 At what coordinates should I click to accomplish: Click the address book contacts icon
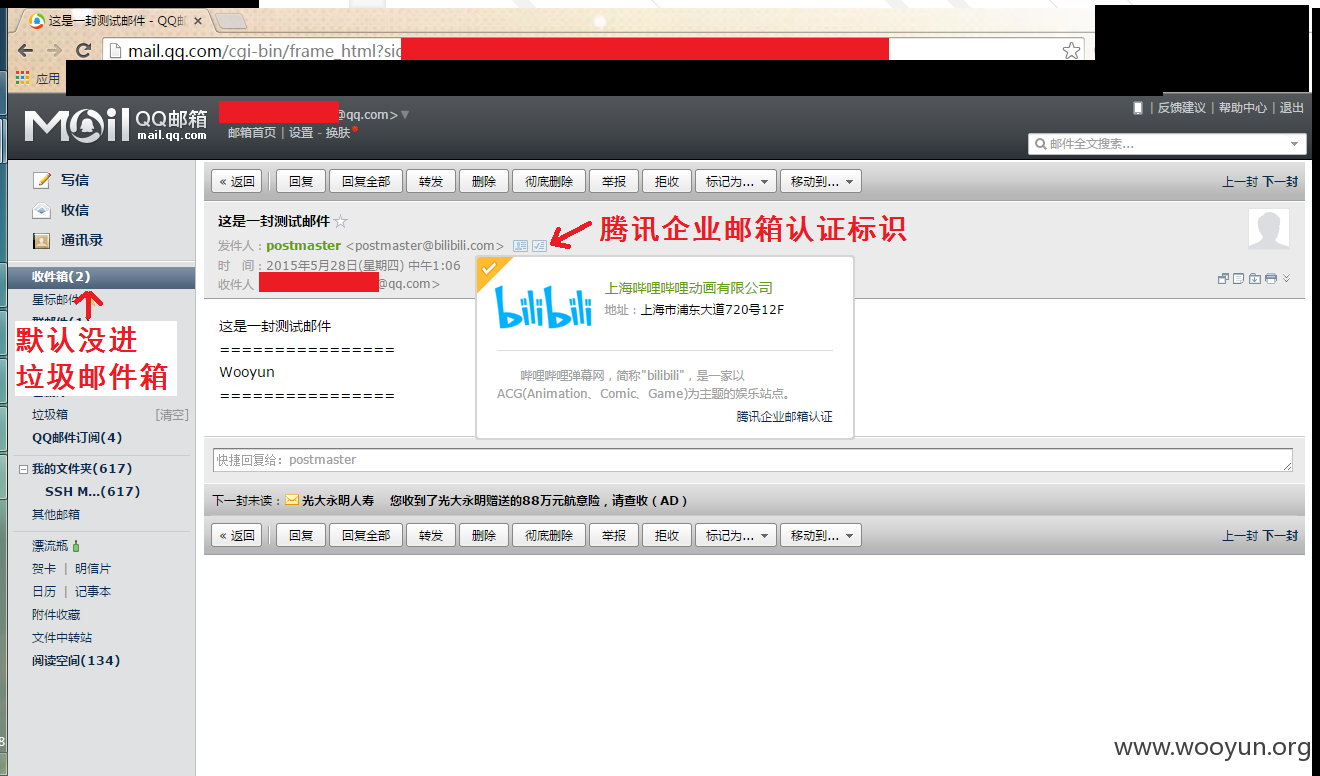tap(42, 241)
